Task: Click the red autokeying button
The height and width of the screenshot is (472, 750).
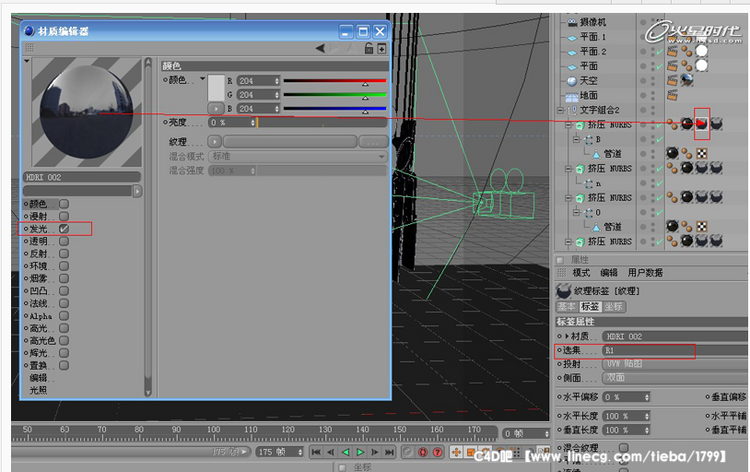Action: click(423, 451)
